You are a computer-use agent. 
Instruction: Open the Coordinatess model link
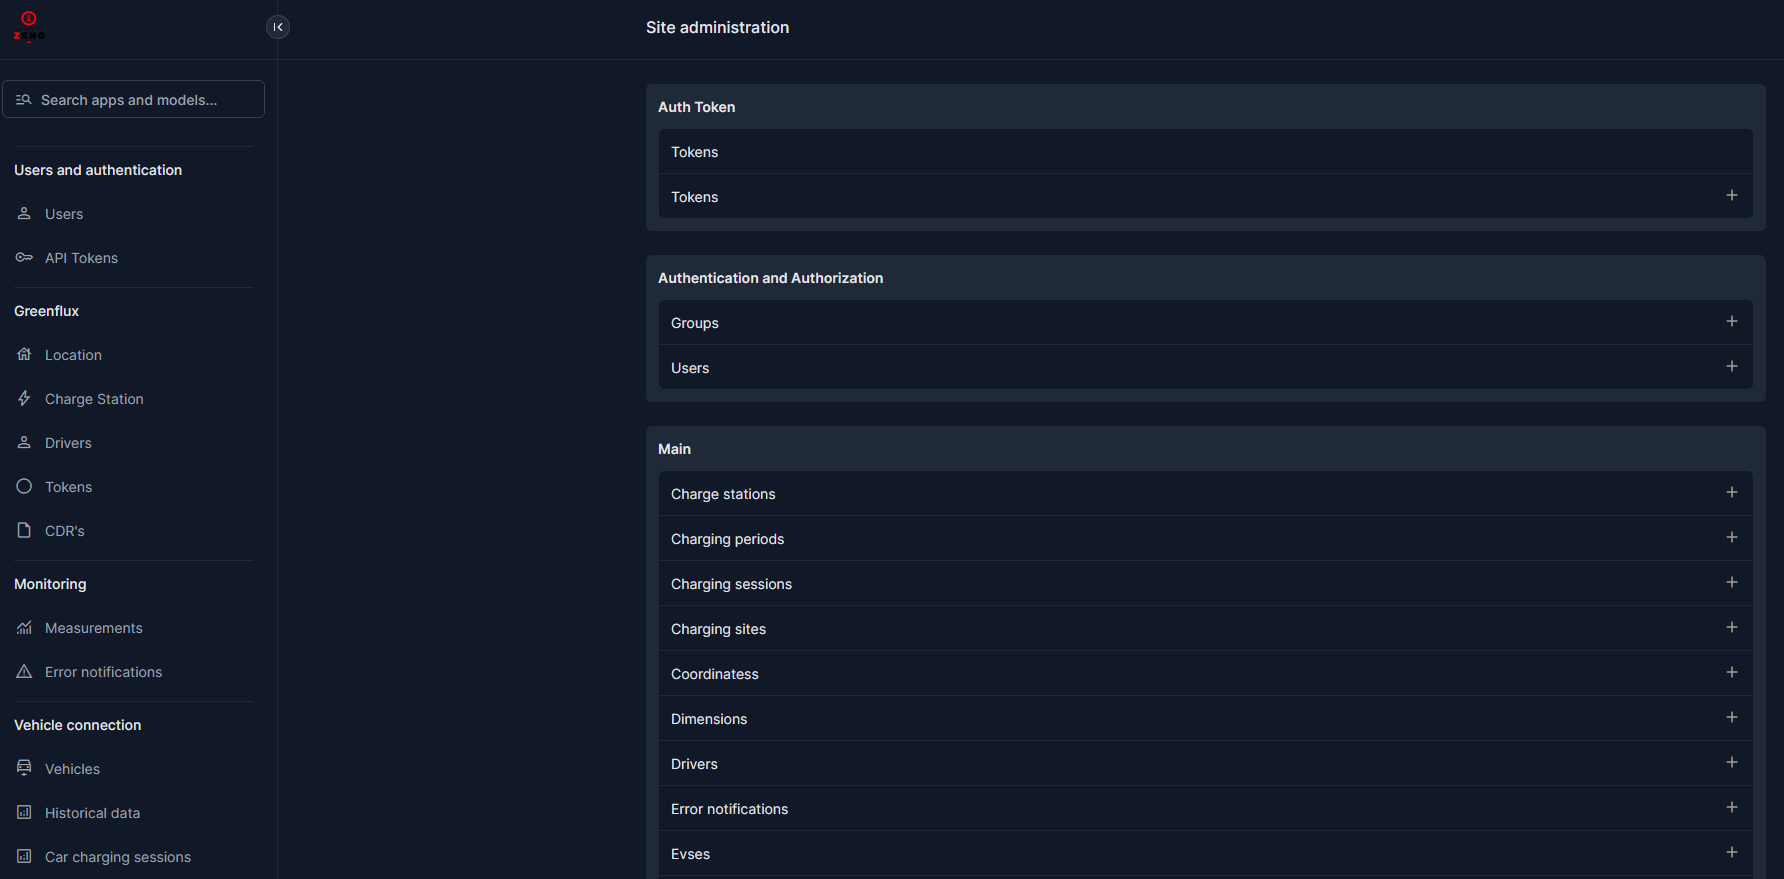715,674
